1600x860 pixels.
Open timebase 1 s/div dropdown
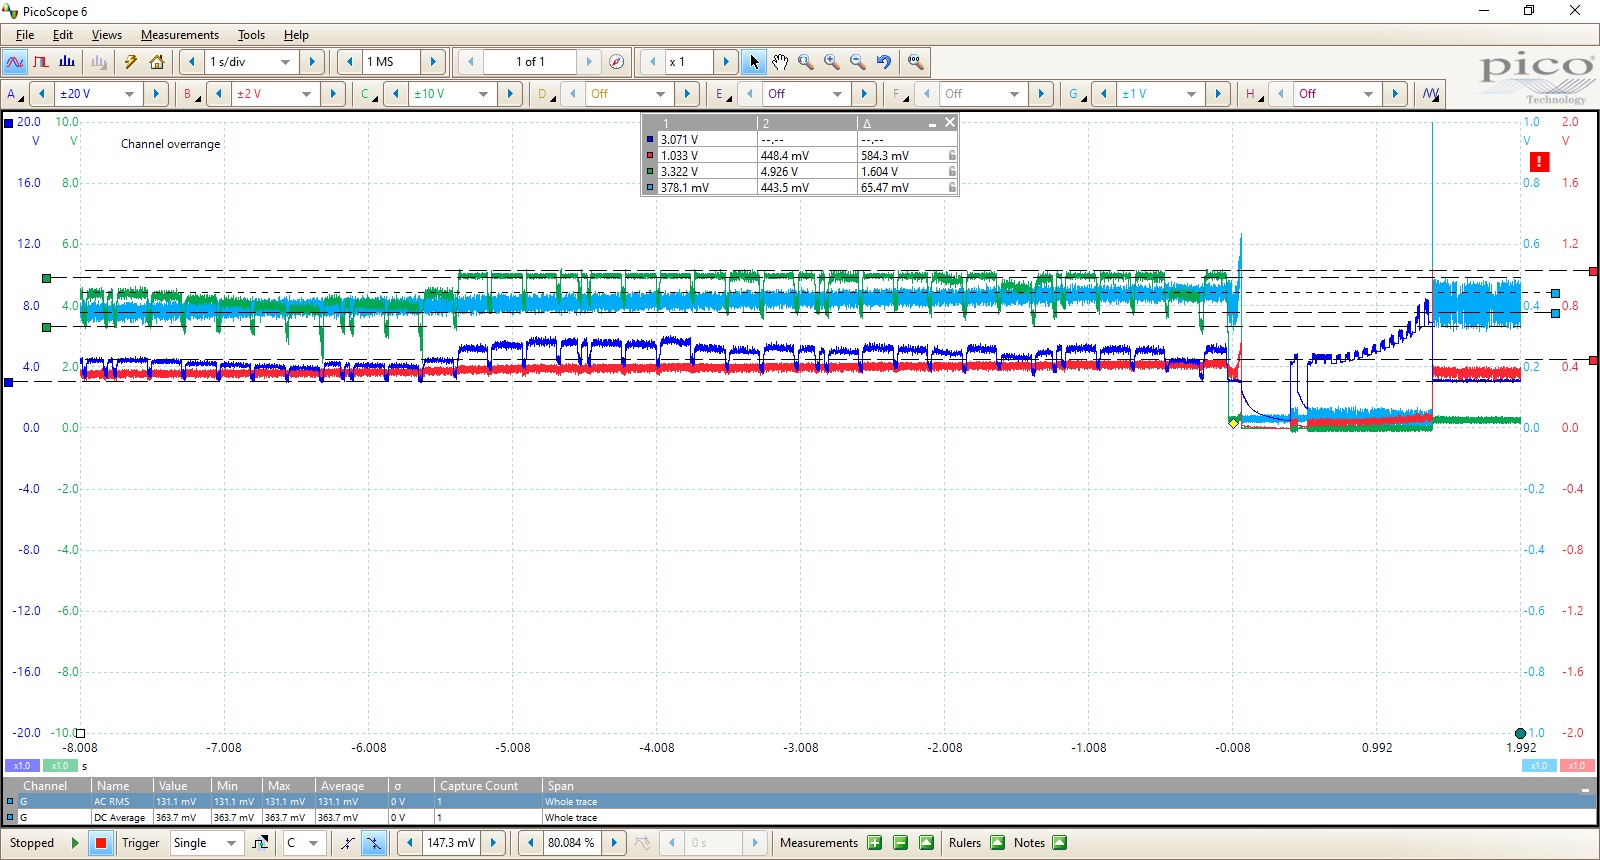pyautogui.click(x=285, y=62)
